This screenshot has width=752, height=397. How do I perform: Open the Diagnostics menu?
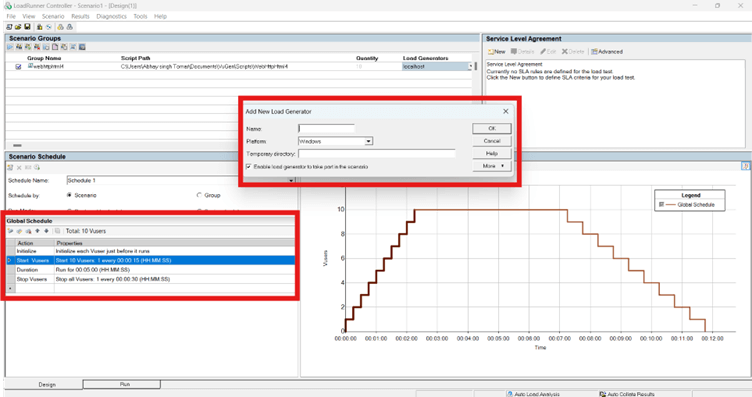point(111,16)
